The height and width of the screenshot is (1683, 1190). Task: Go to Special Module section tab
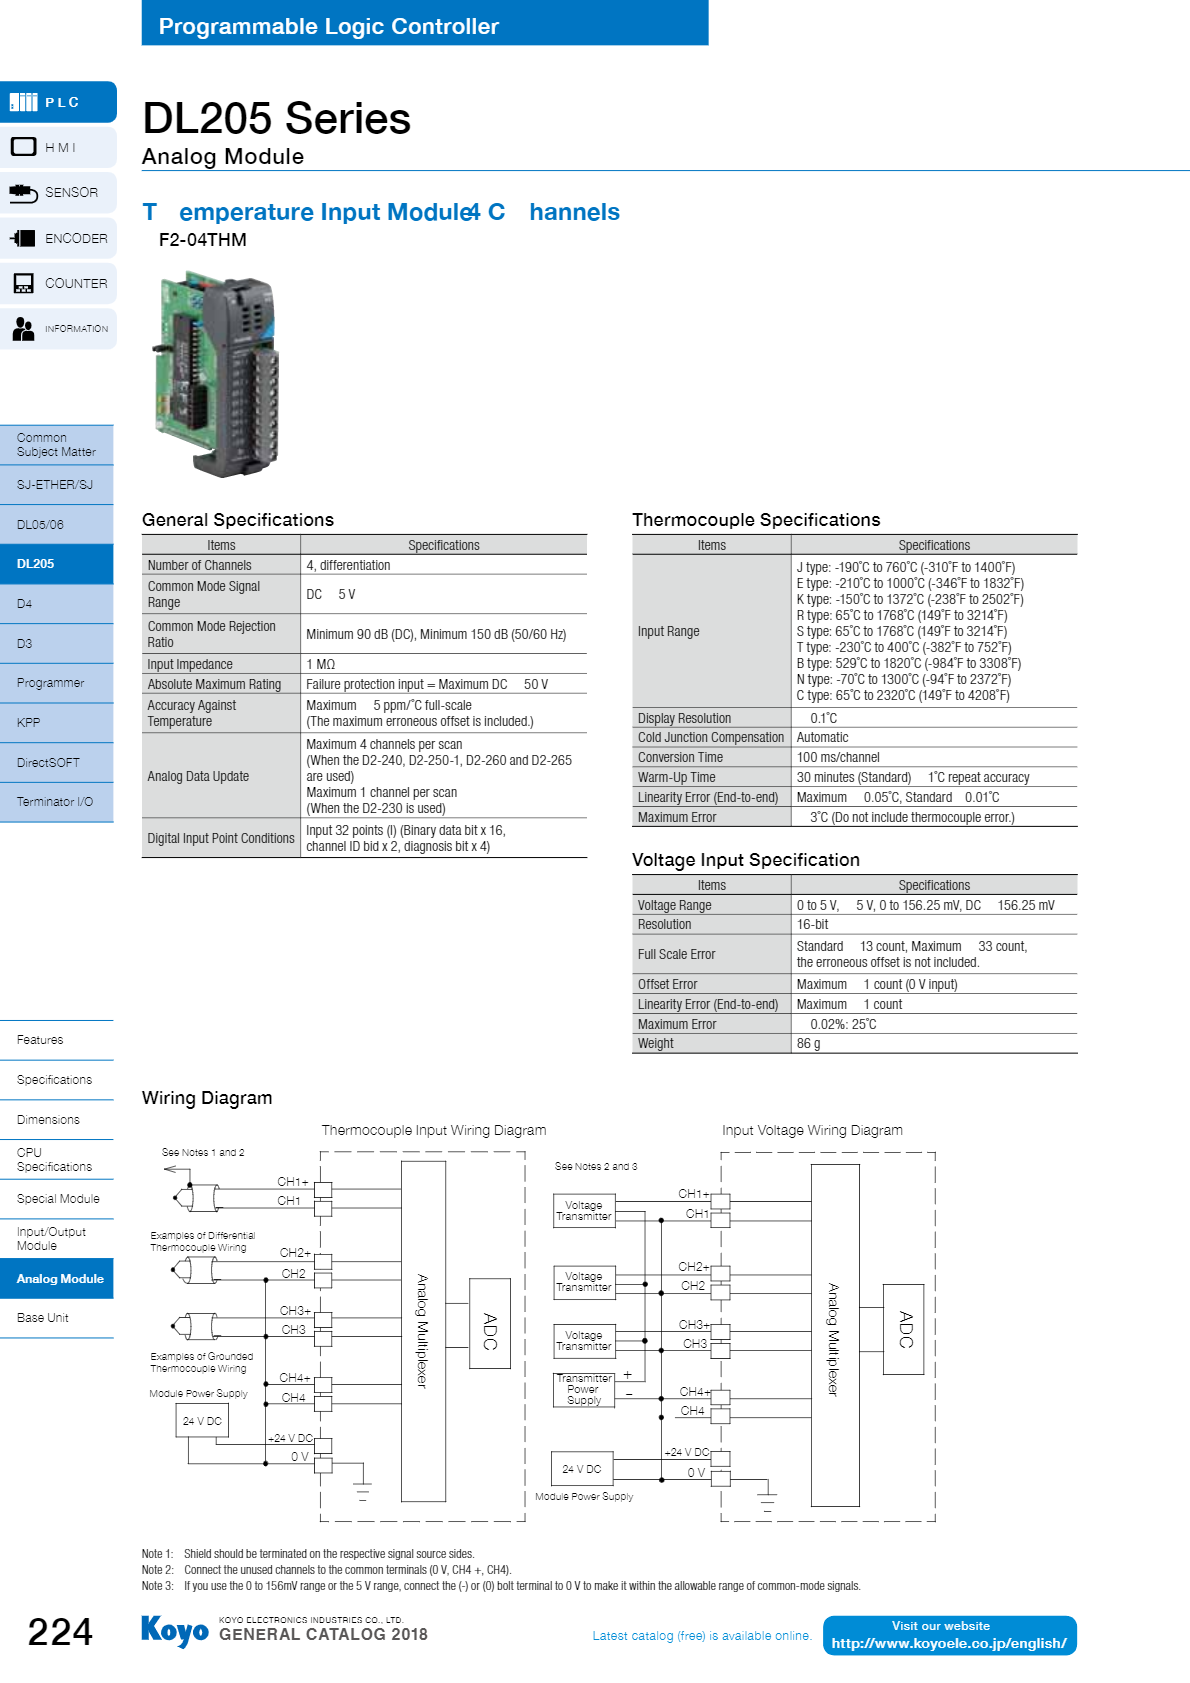tap(57, 1199)
